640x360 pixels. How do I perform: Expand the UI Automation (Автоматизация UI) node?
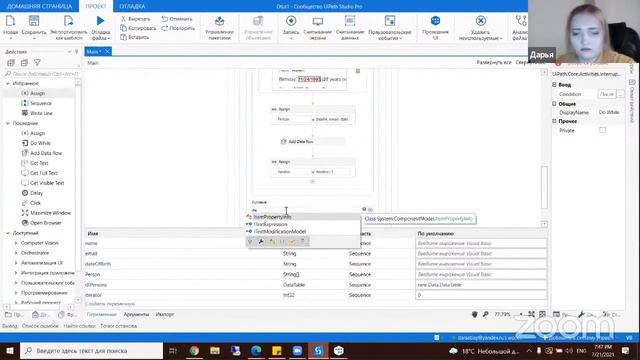pos(16,263)
